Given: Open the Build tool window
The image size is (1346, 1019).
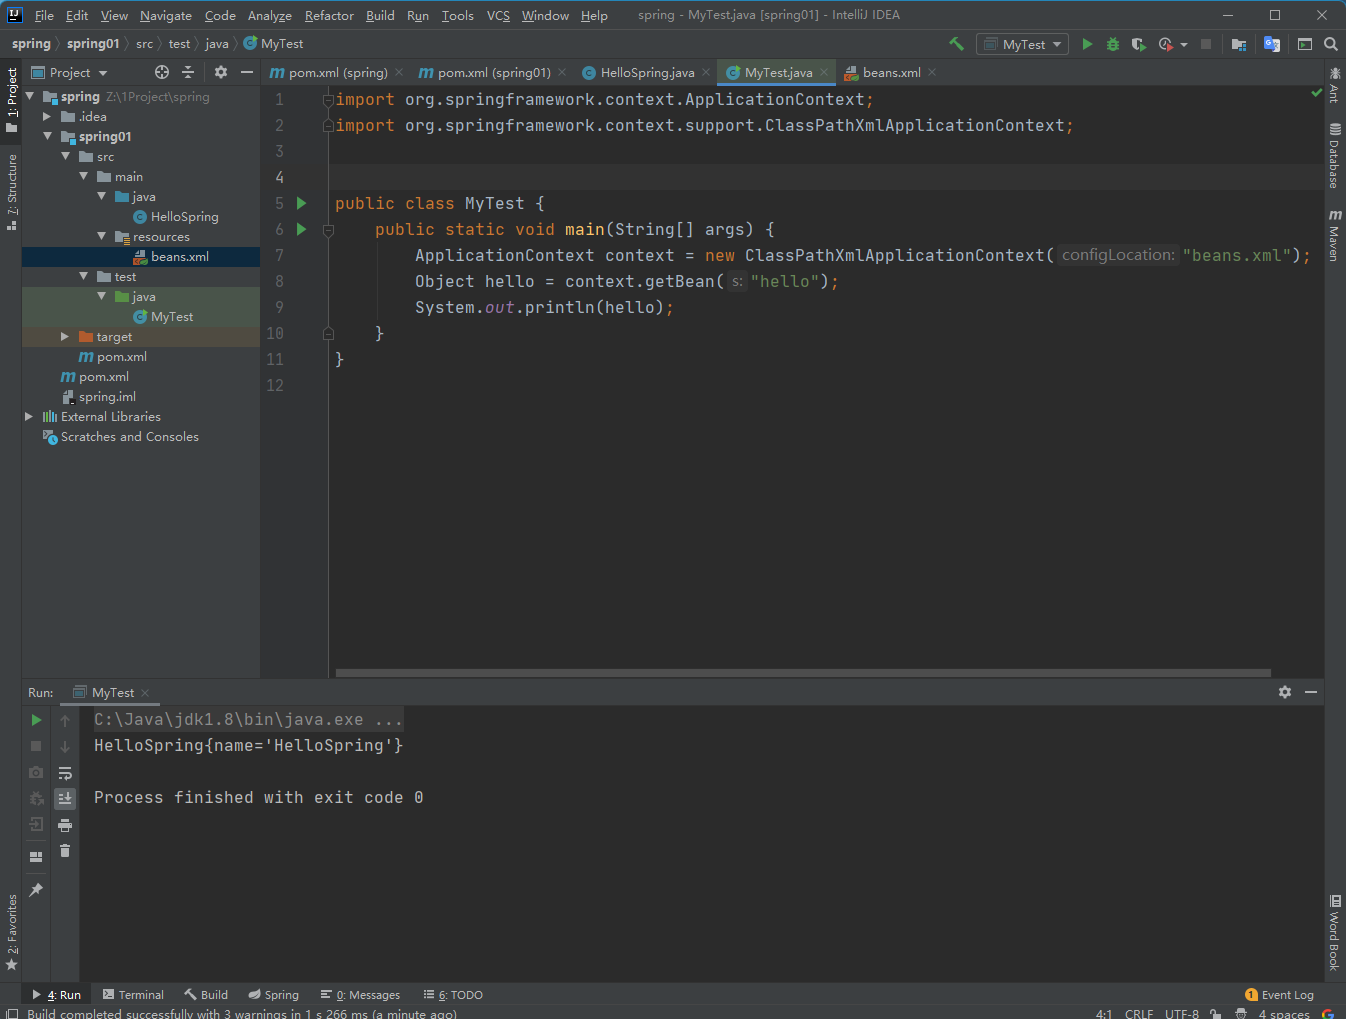Looking at the screenshot, I should tap(206, 995).
